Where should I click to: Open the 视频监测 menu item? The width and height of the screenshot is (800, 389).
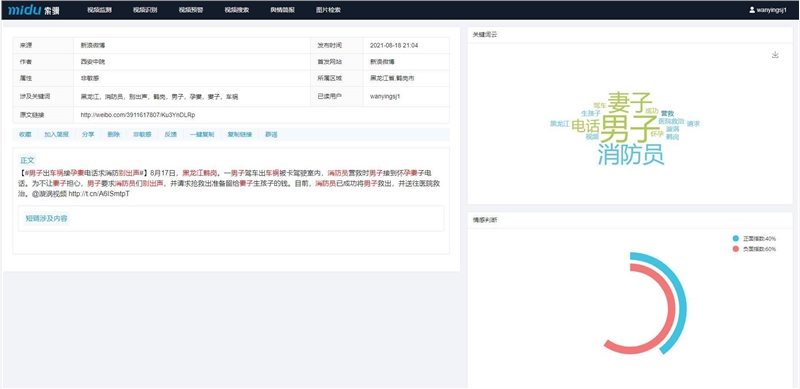(99, 10)
